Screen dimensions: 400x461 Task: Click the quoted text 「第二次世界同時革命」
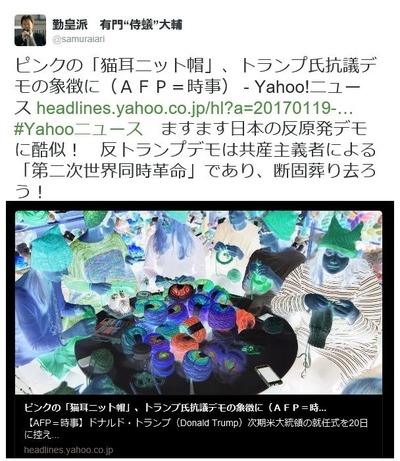(109, 171)
